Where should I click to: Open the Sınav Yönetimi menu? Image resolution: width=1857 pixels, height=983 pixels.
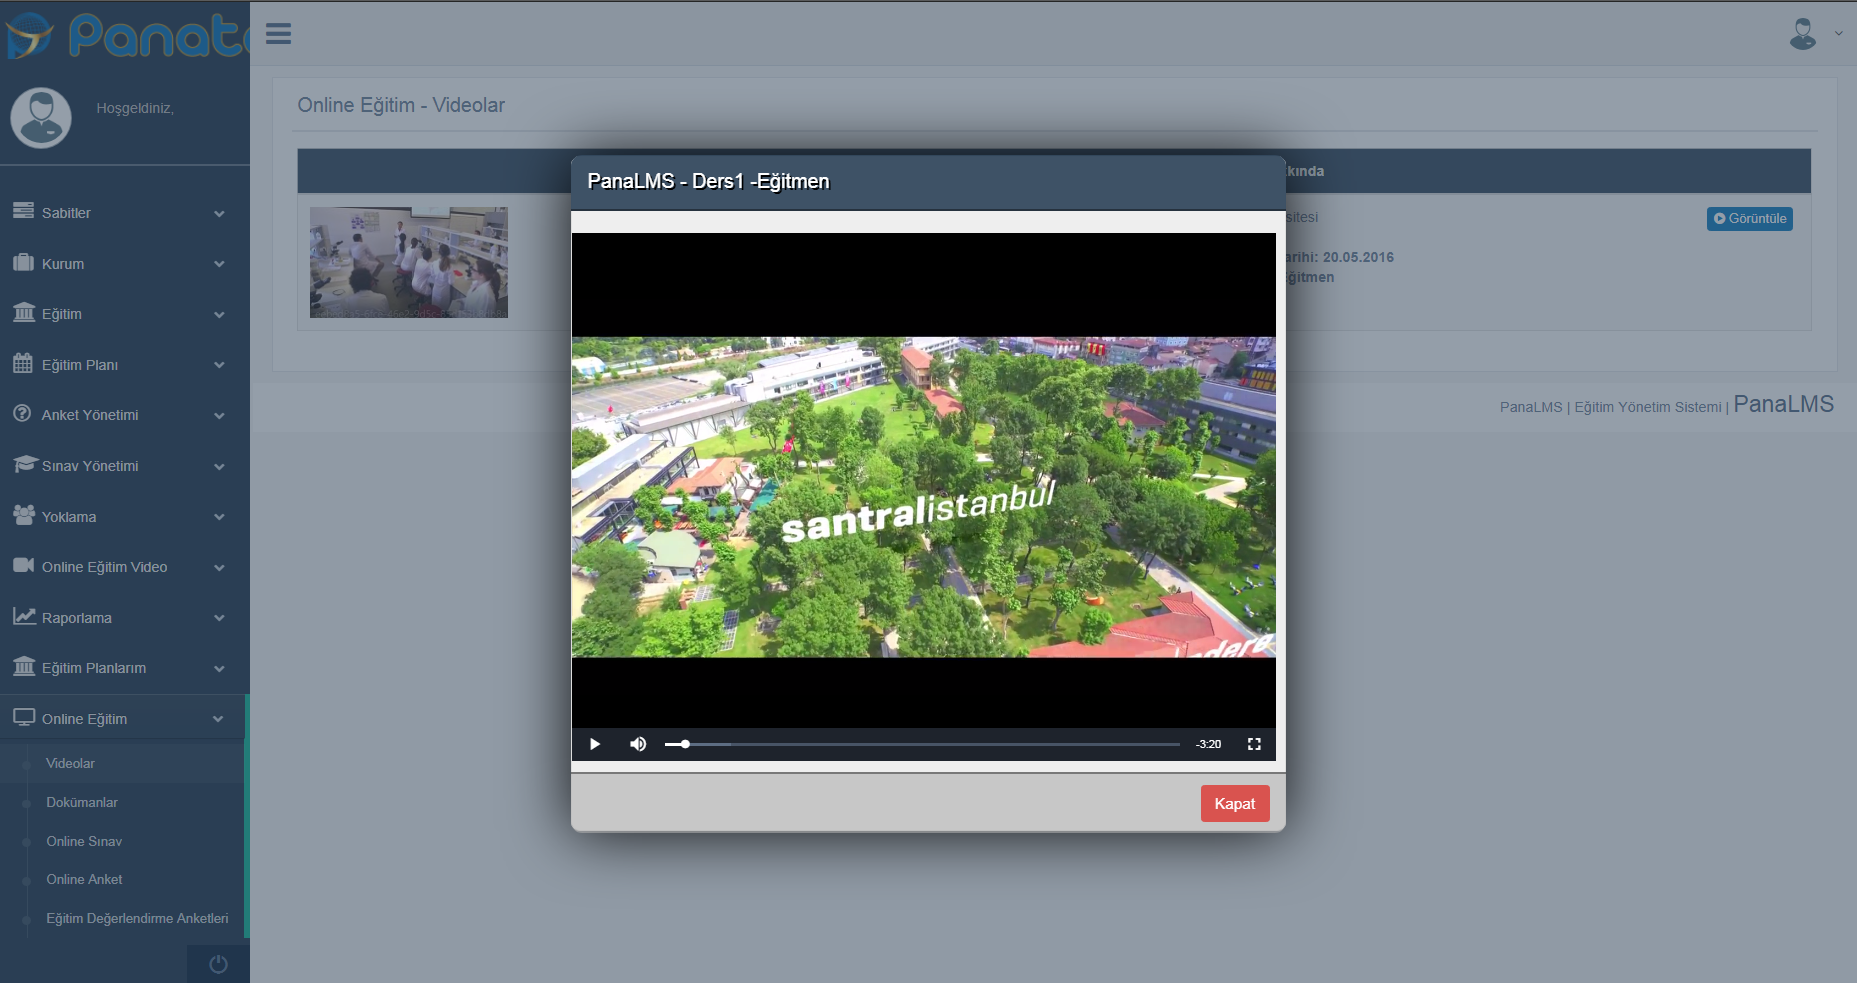point(90,466)
